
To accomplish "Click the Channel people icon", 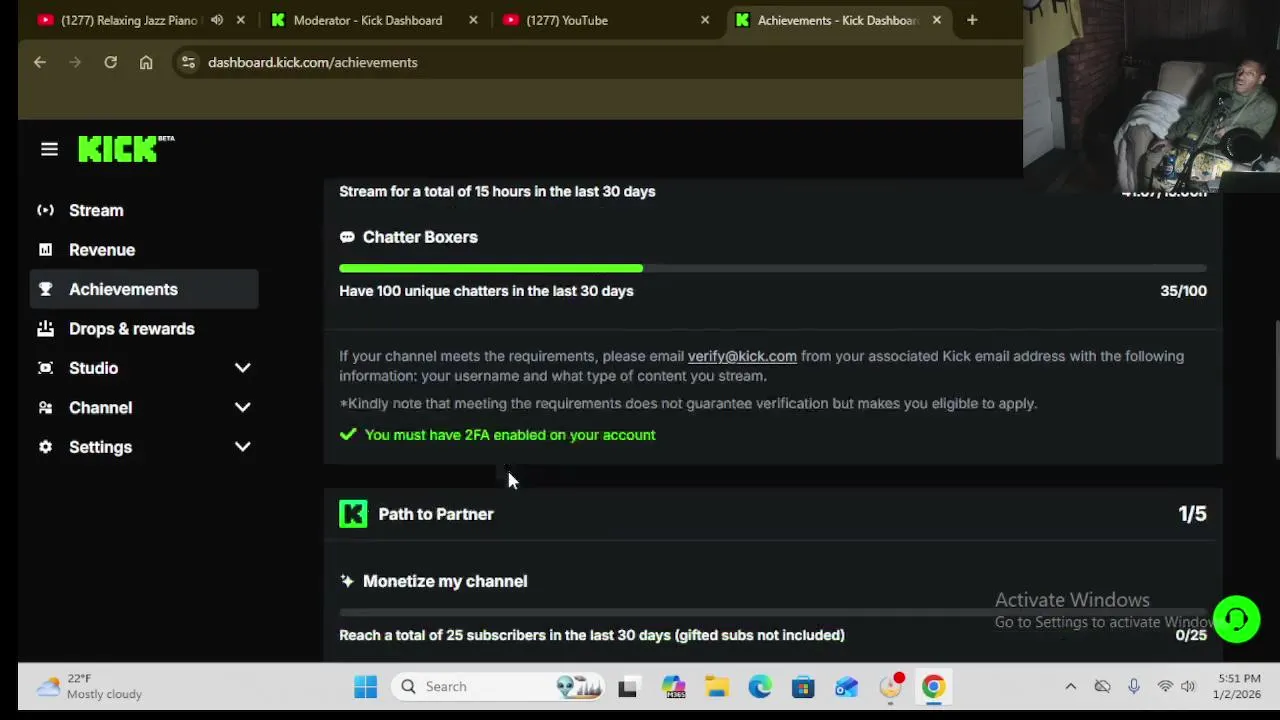I will (x=45, y=408).
